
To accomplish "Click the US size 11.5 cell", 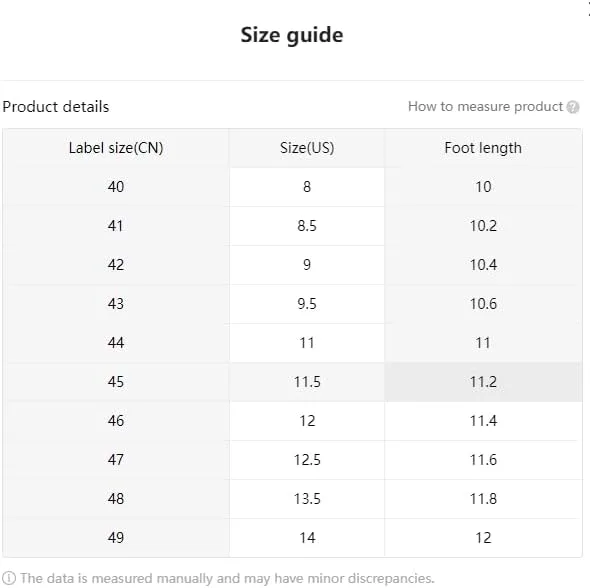I will click(x=307, y=382).
